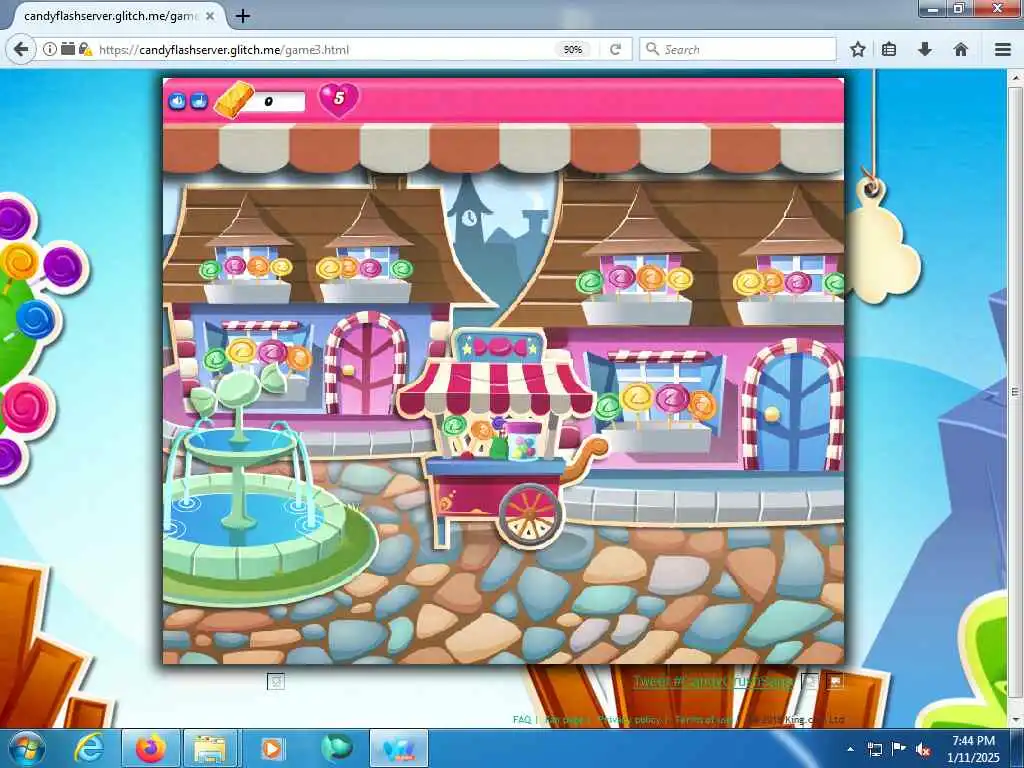Open Windows Explorer from the taskbar
The height and width of the screenshot is (768, 1024).
click(x=211, y=748)
